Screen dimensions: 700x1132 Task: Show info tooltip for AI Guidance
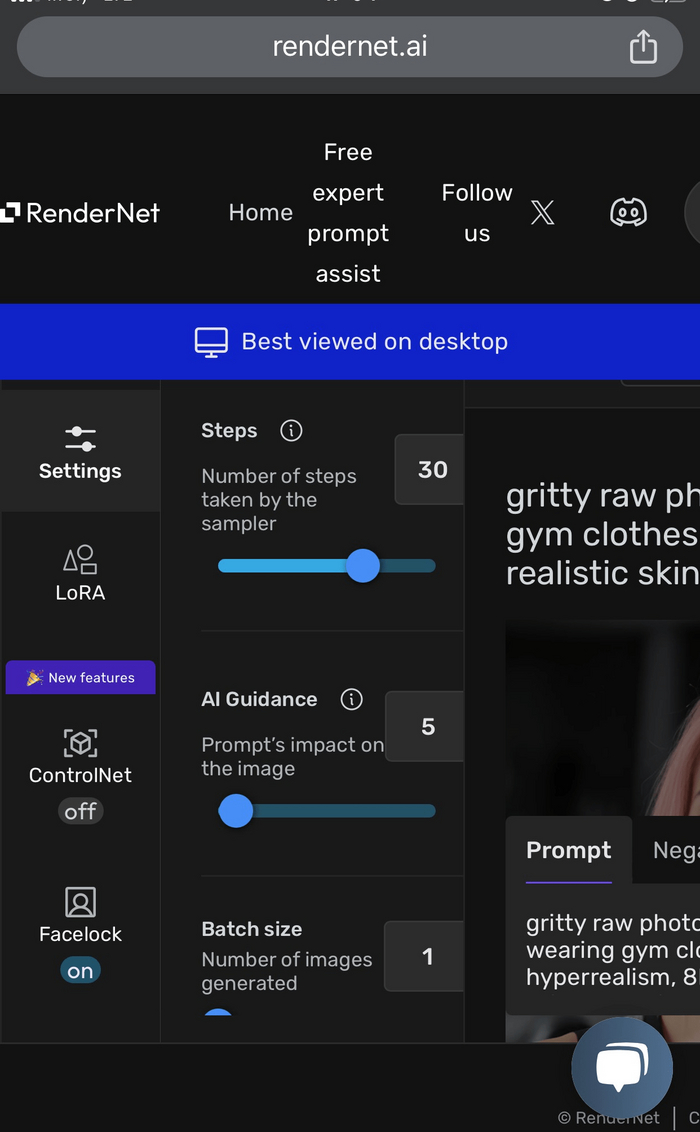pyautogui.click(x=351, y=699)
